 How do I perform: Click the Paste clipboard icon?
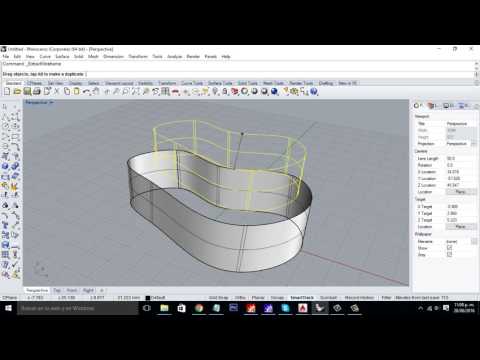pyautogui.click(x=76, y=91)
